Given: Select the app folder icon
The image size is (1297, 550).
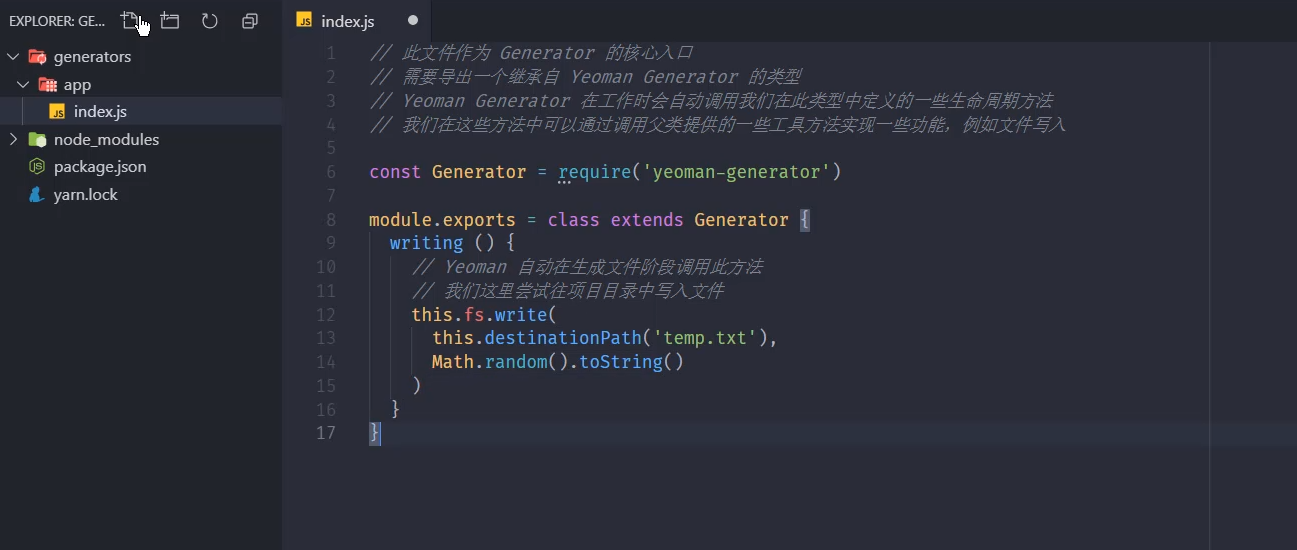Looking at the screenshot, I should point(47,85).
